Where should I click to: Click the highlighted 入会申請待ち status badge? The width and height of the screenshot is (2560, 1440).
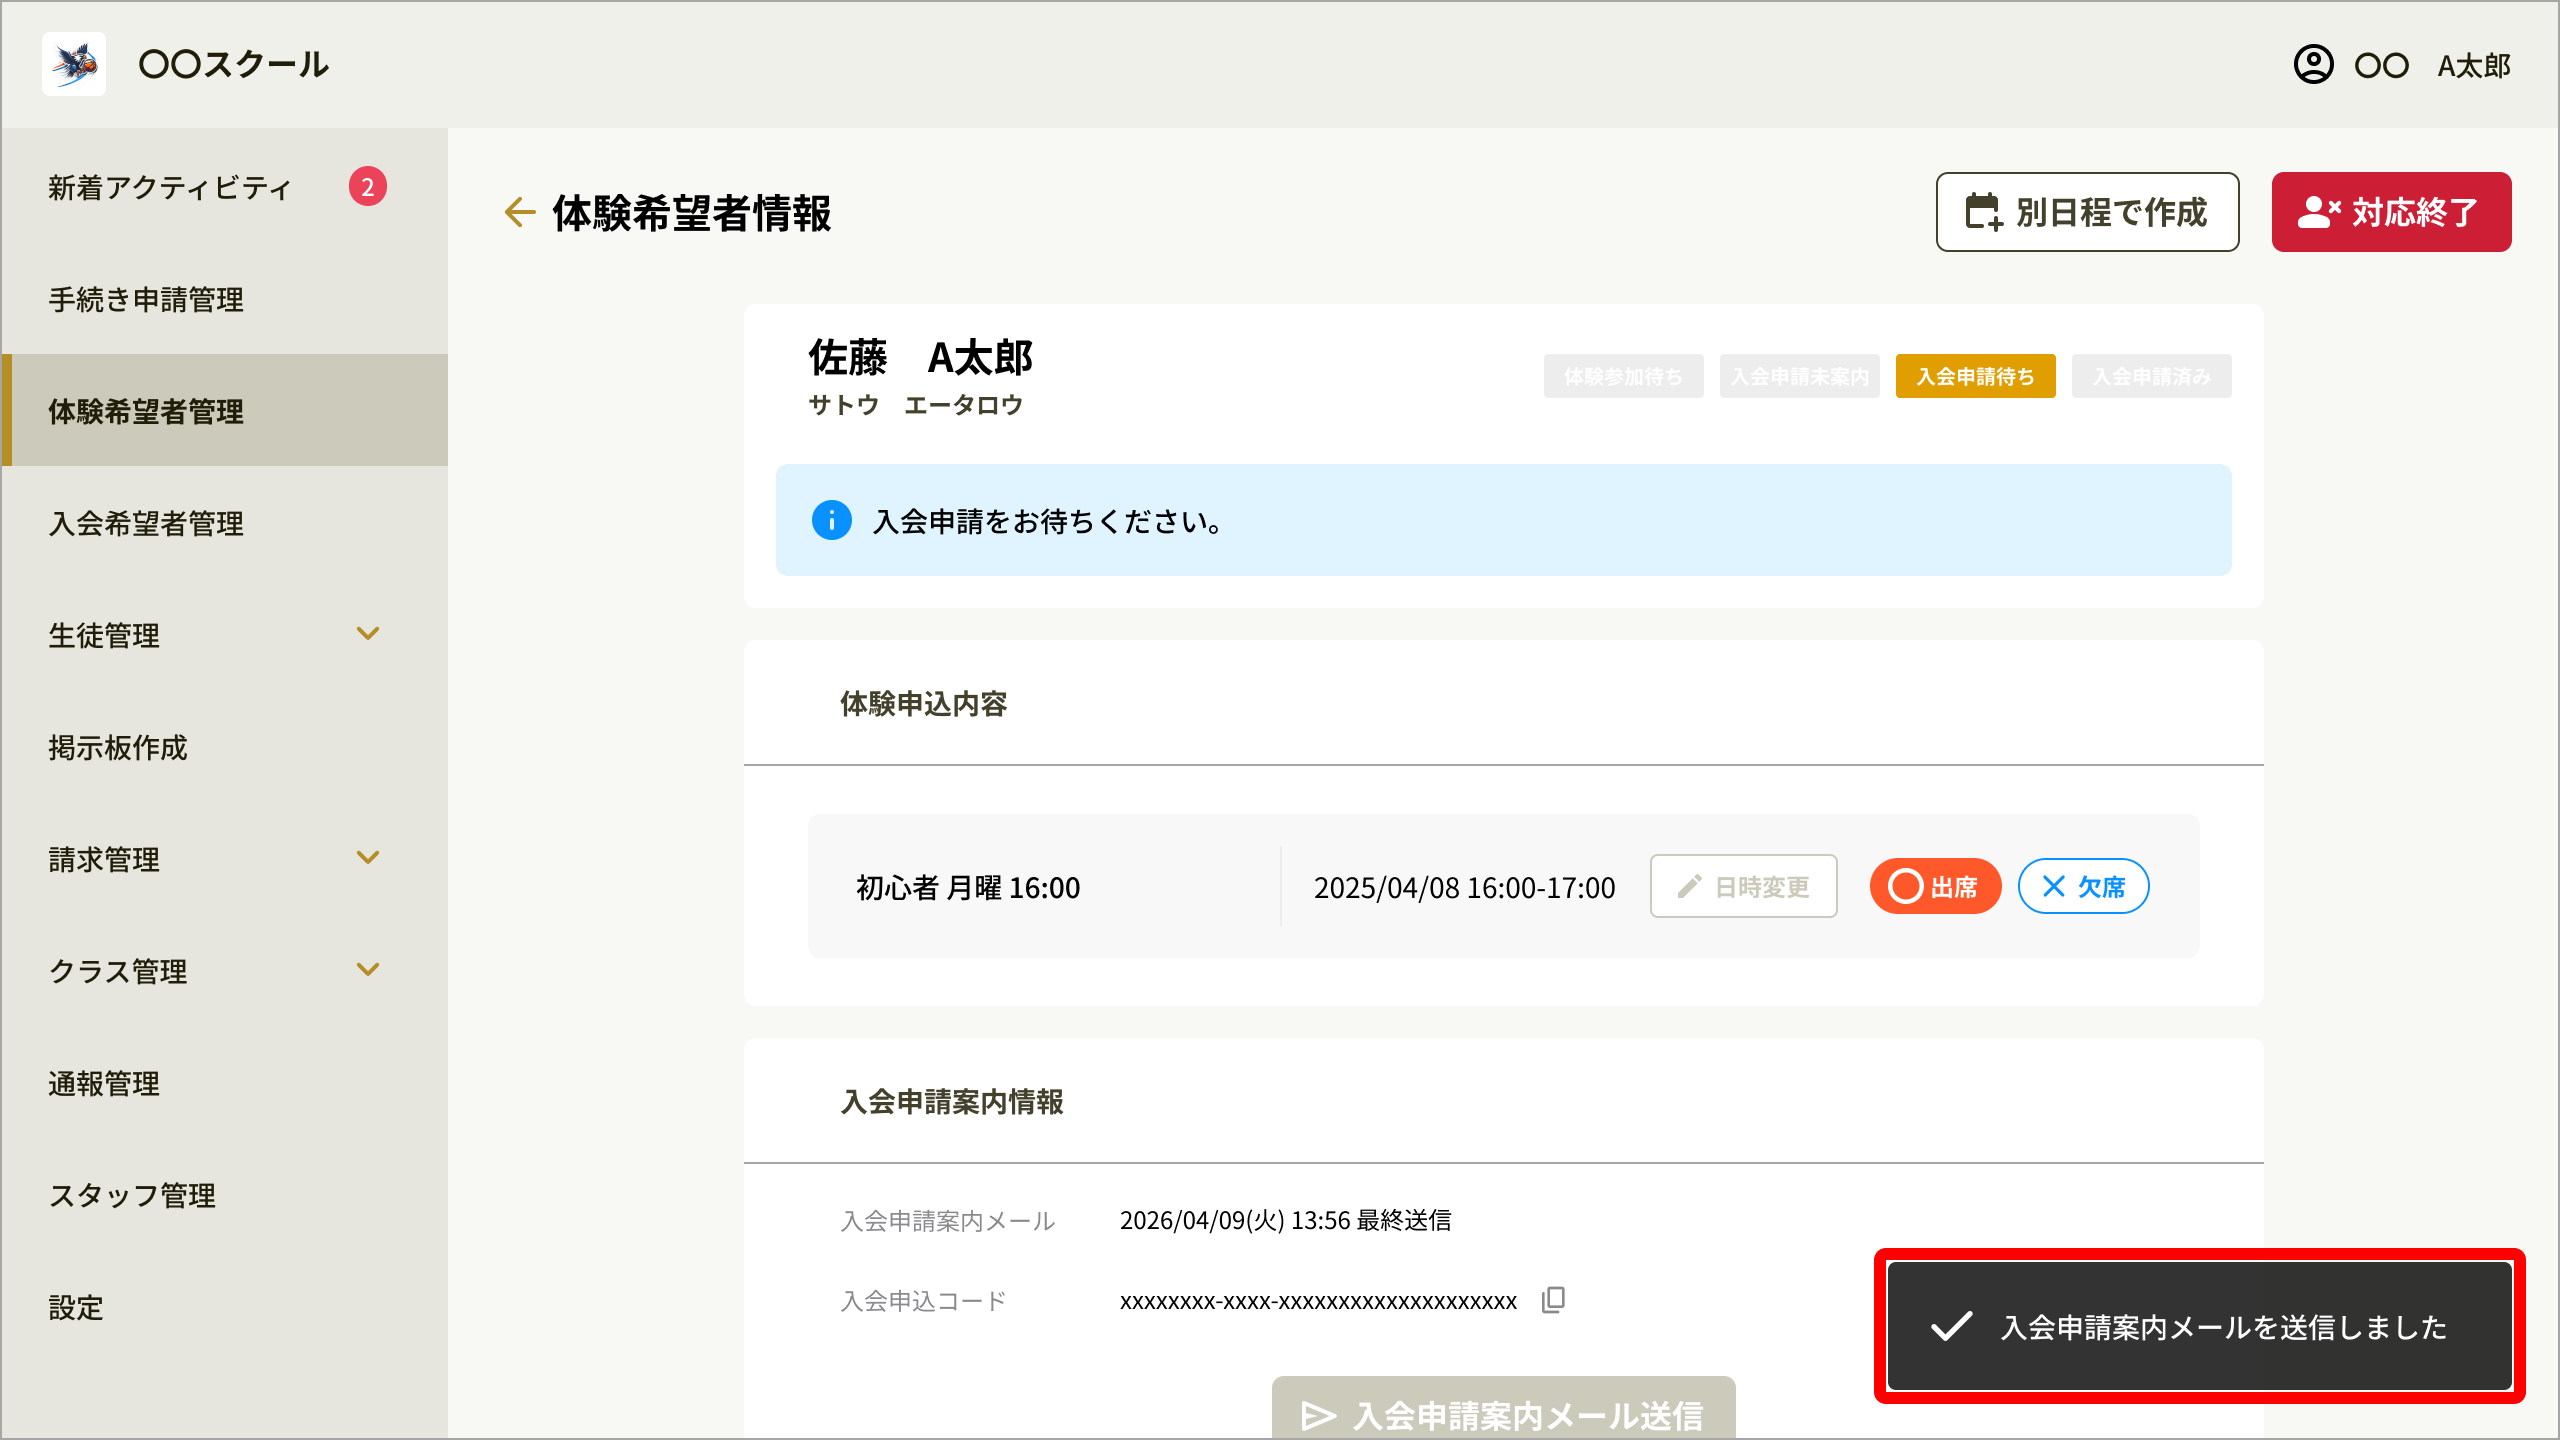1975,376
